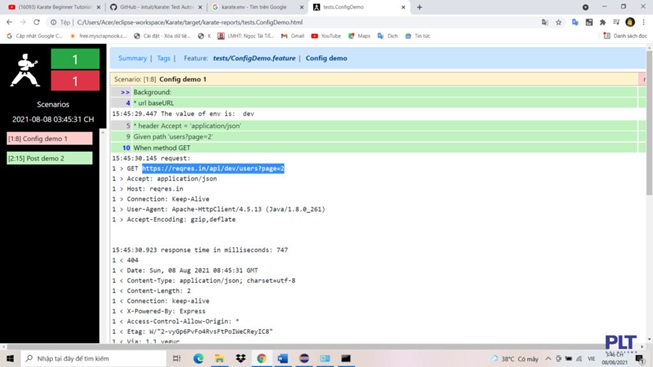Close the GitHub intuit/karate tab

pyautogui.click(x=200, y=7)
